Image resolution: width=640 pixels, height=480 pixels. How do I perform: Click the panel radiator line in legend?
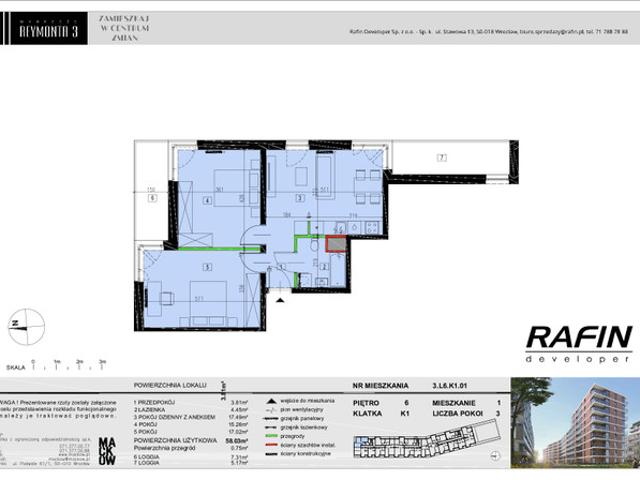tap(271, 419)
